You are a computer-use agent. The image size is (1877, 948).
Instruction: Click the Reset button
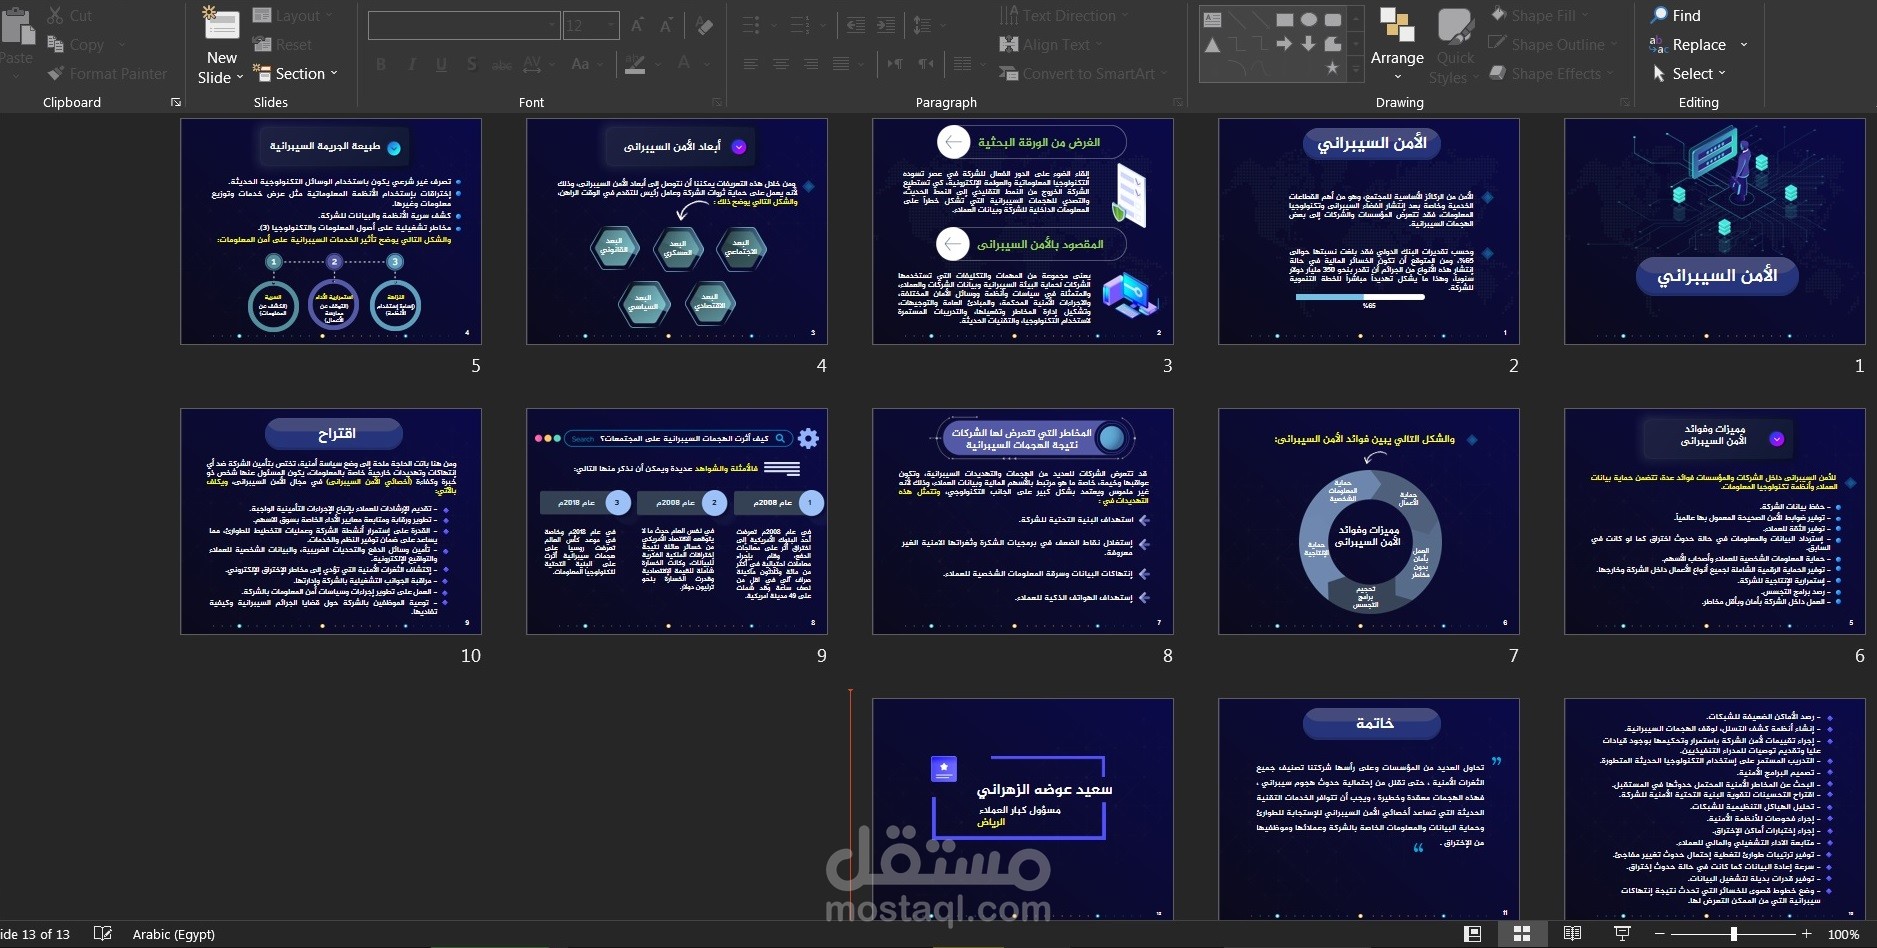[x=284, y=44]
